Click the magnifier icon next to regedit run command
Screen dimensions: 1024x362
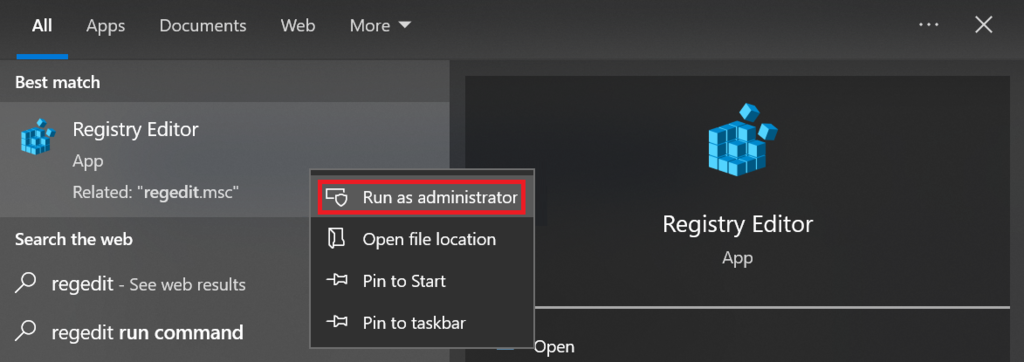pos(25,331)
